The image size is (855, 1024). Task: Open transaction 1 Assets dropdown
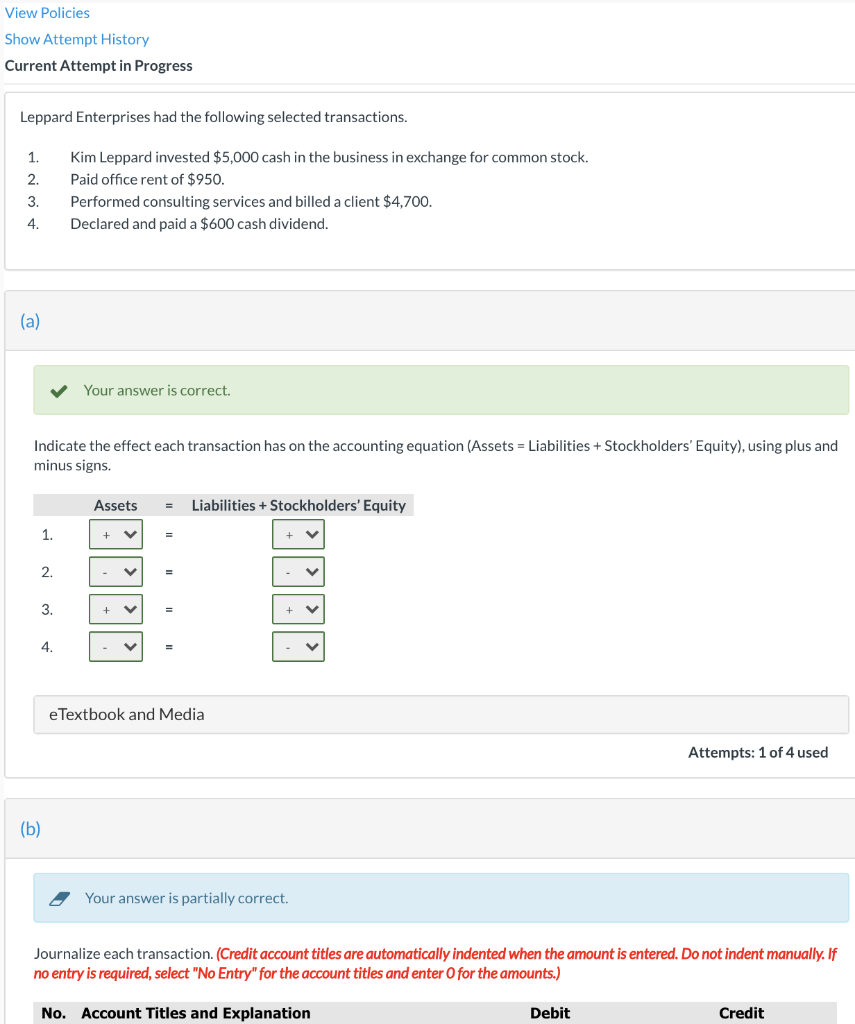coord(115,534)
